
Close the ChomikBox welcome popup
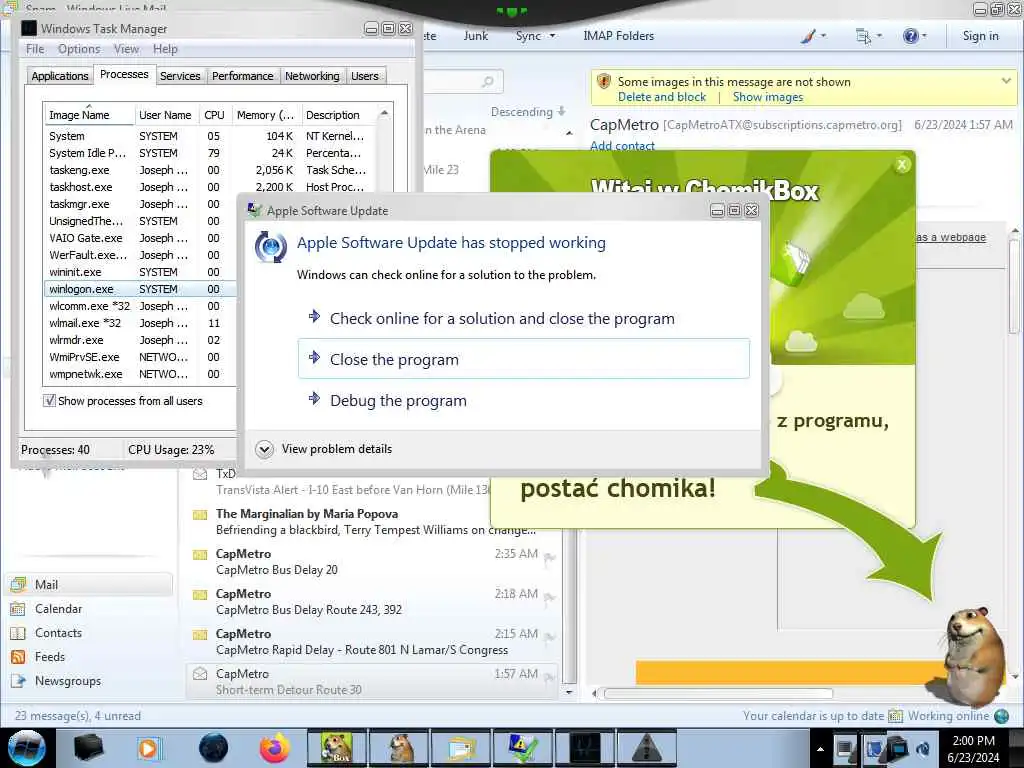(902, 165)
